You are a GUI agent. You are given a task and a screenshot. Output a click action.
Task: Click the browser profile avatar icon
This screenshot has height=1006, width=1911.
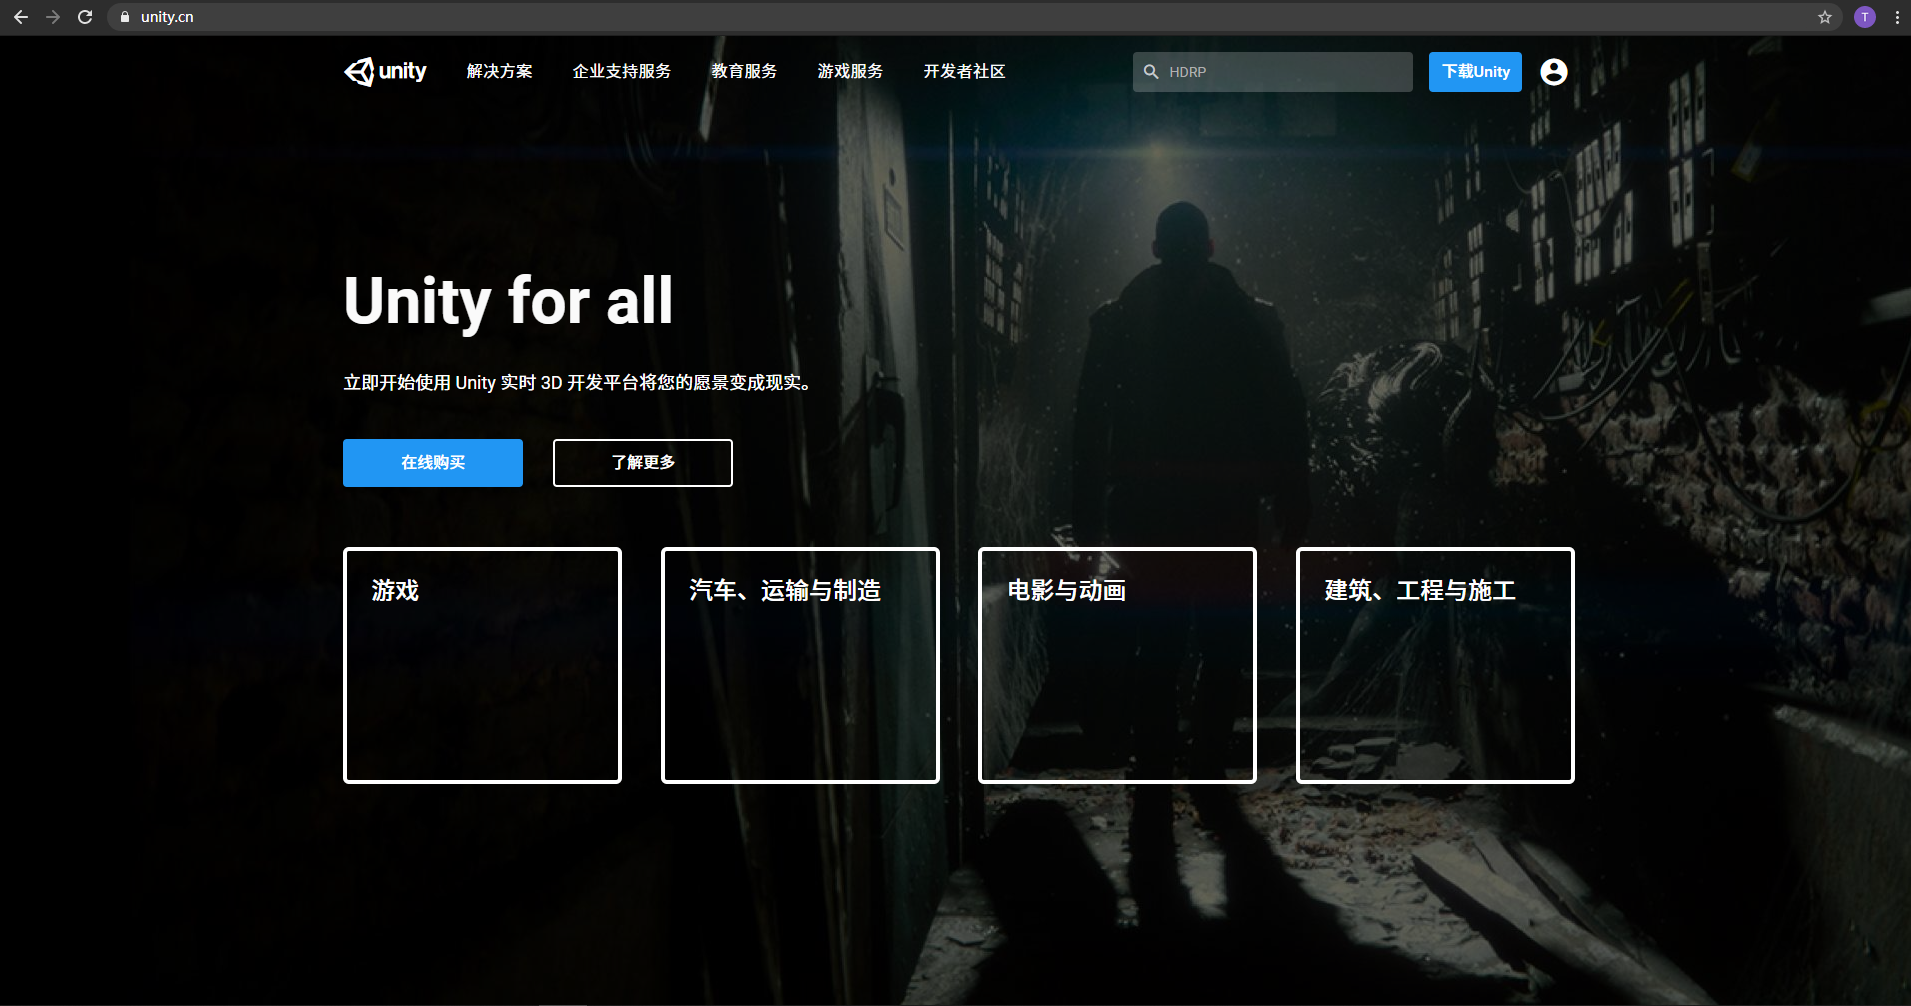click(1864, 16)
